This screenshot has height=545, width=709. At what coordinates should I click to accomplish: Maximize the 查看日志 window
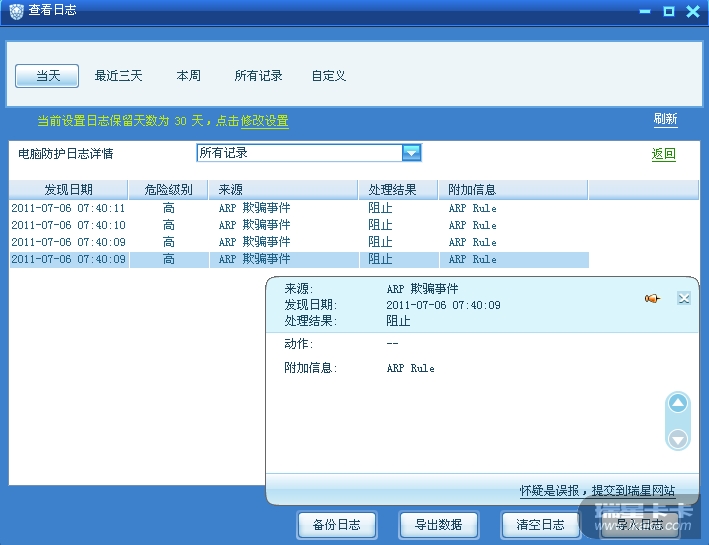[667, 11]
